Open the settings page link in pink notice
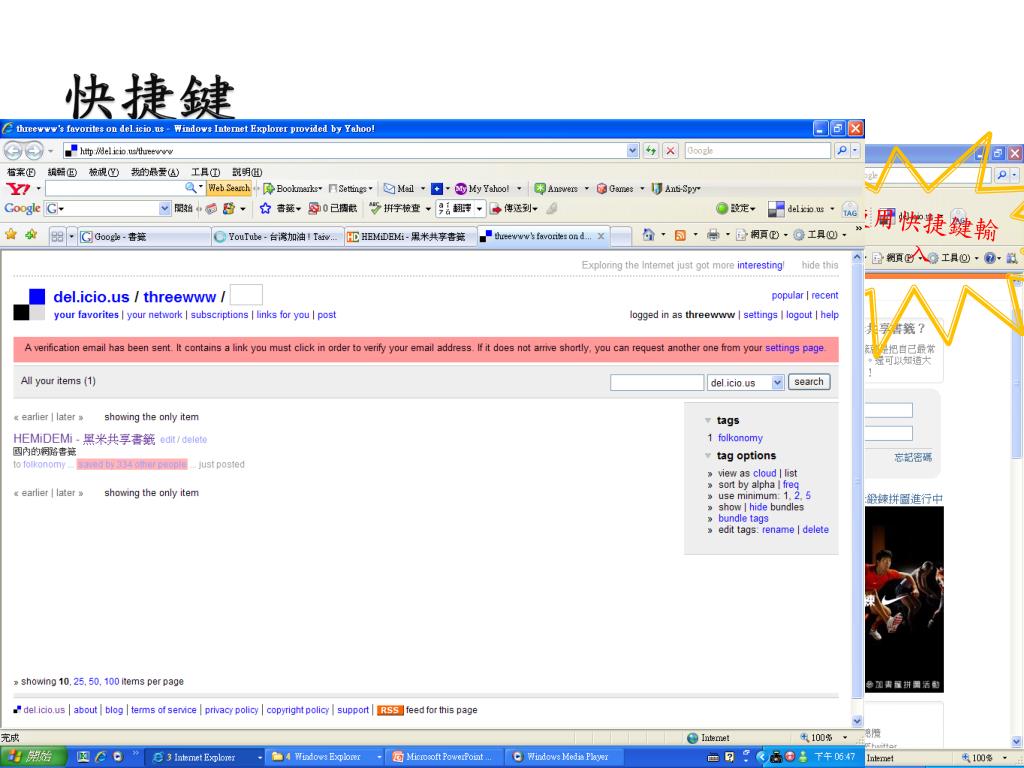This screenshot has height=768, width=1024. coord(794,348)
